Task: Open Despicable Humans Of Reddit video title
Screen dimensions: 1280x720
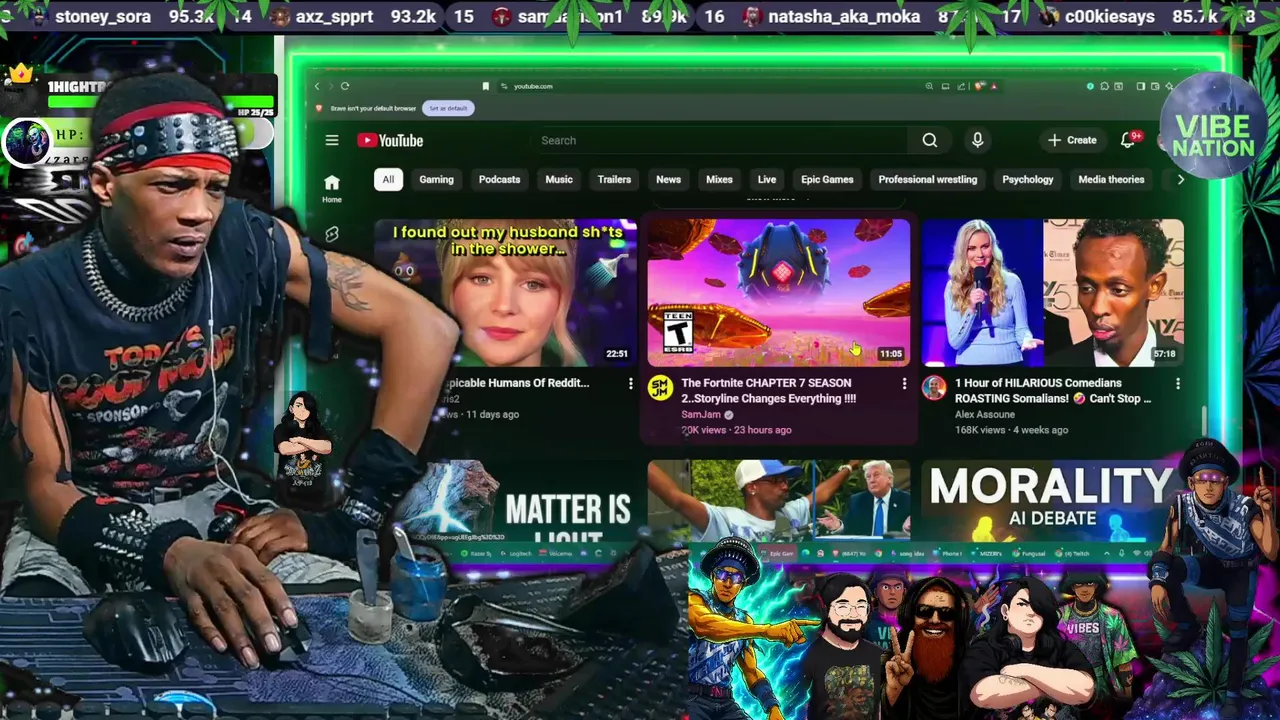Action: [517, 382]
